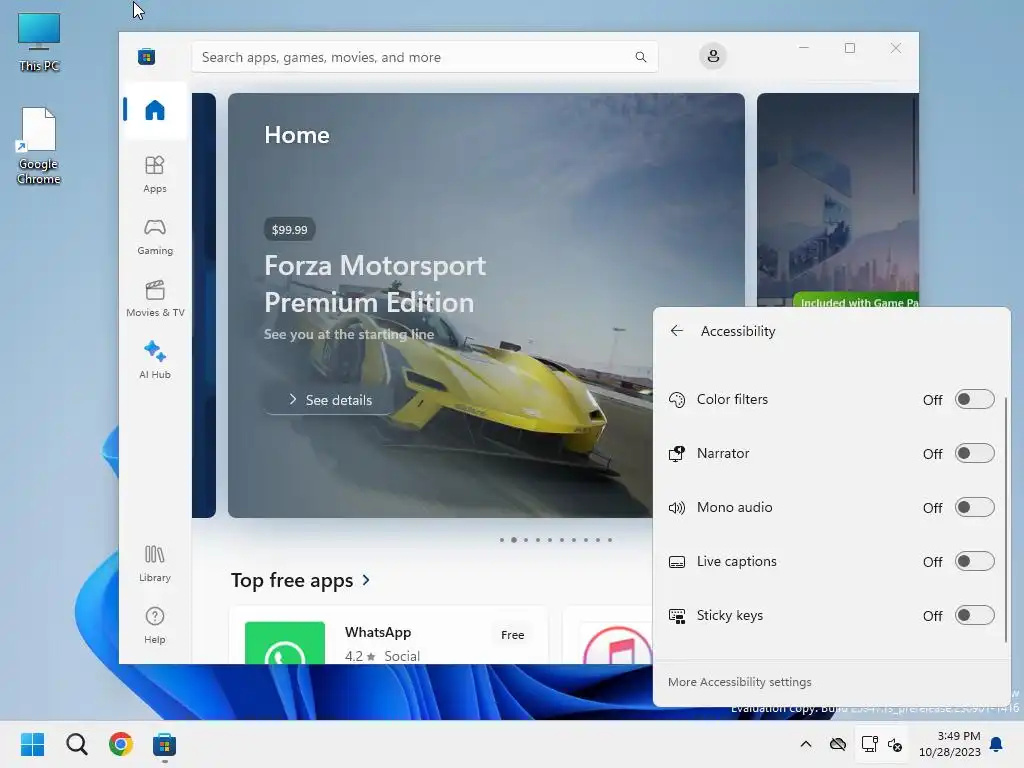Open the AI Hub section
The width and height of the screenshot is (1024, 768).
tap(155, 360)
